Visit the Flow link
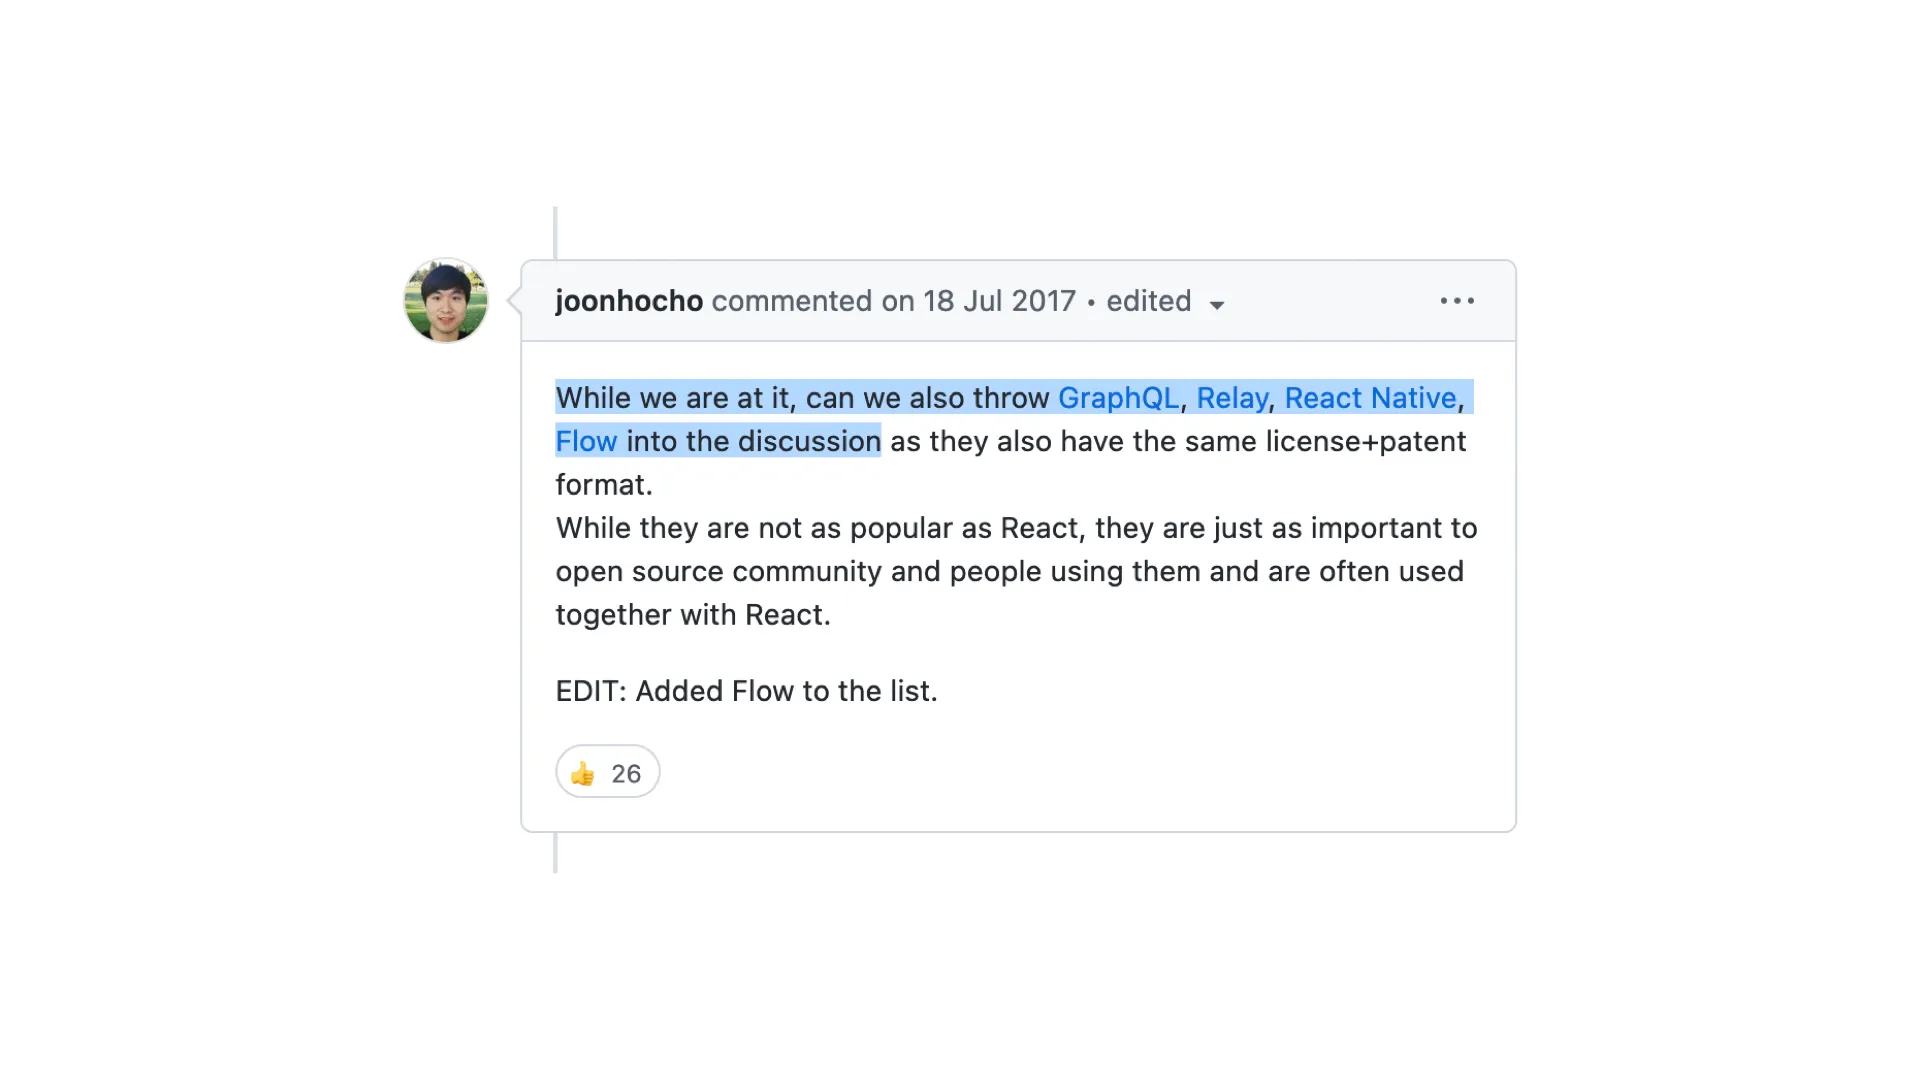This screenshot has width=1920, height=1080. pyautogui.click(x=586, y=441)
